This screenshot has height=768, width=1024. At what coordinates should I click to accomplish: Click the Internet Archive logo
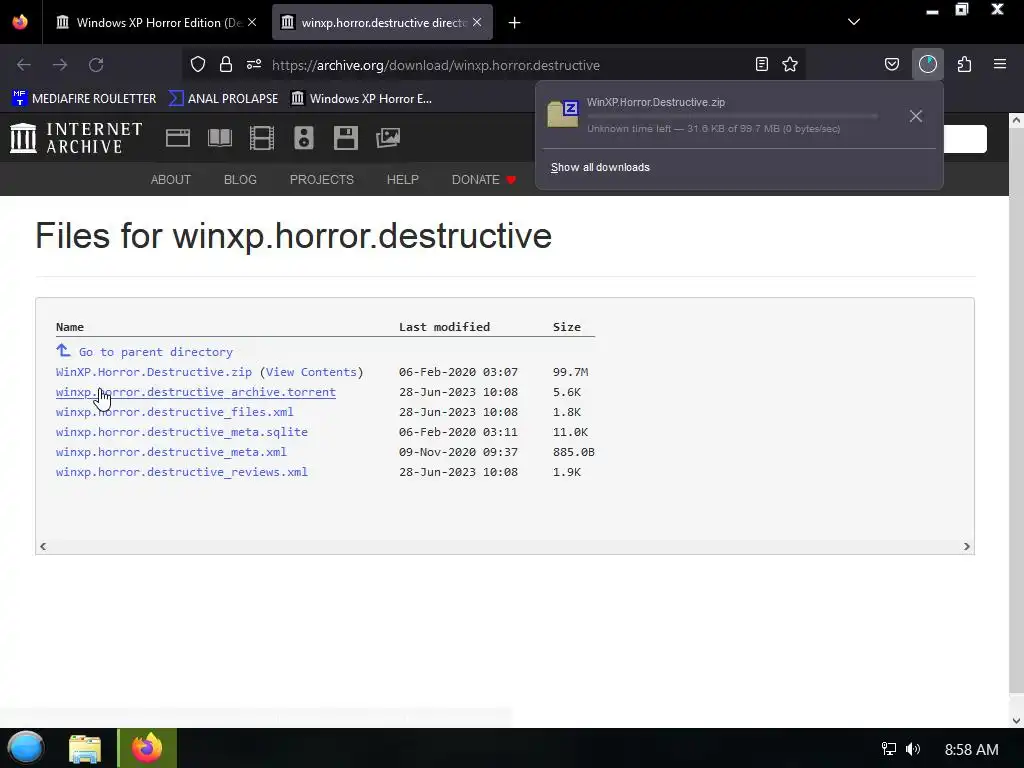point(76,138)
